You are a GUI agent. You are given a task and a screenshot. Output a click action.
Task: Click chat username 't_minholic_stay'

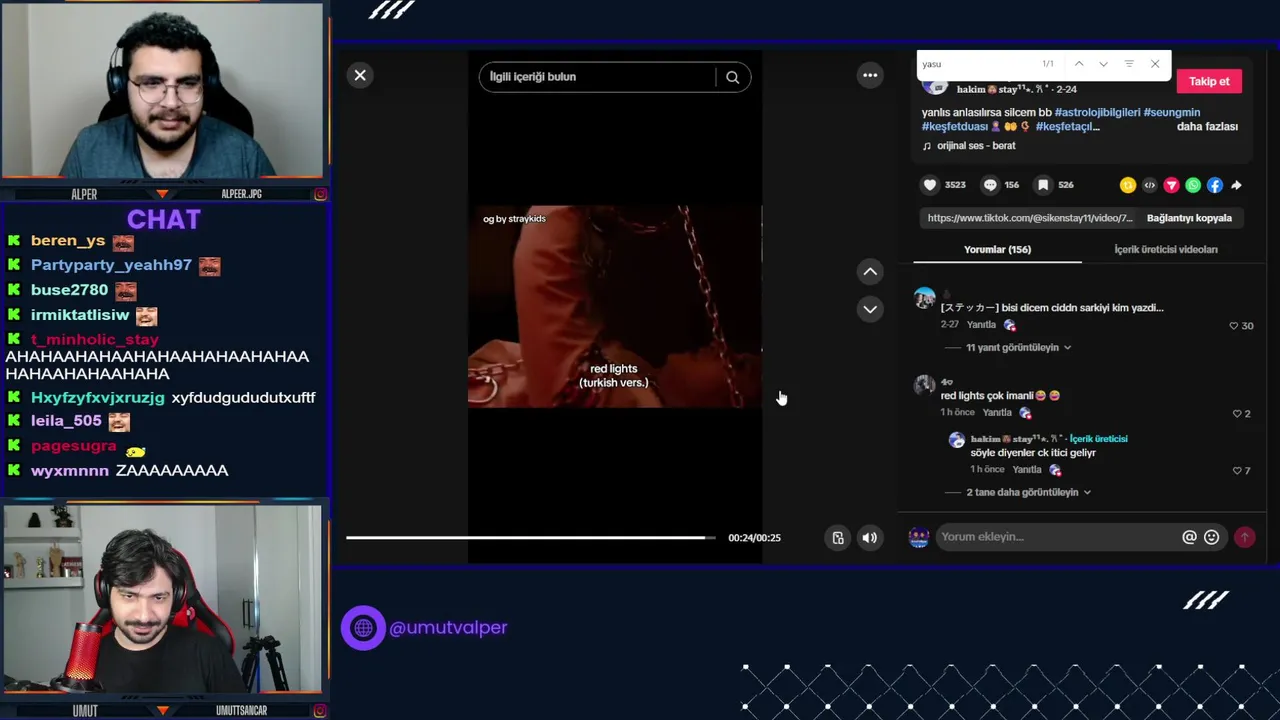point(95,340)
